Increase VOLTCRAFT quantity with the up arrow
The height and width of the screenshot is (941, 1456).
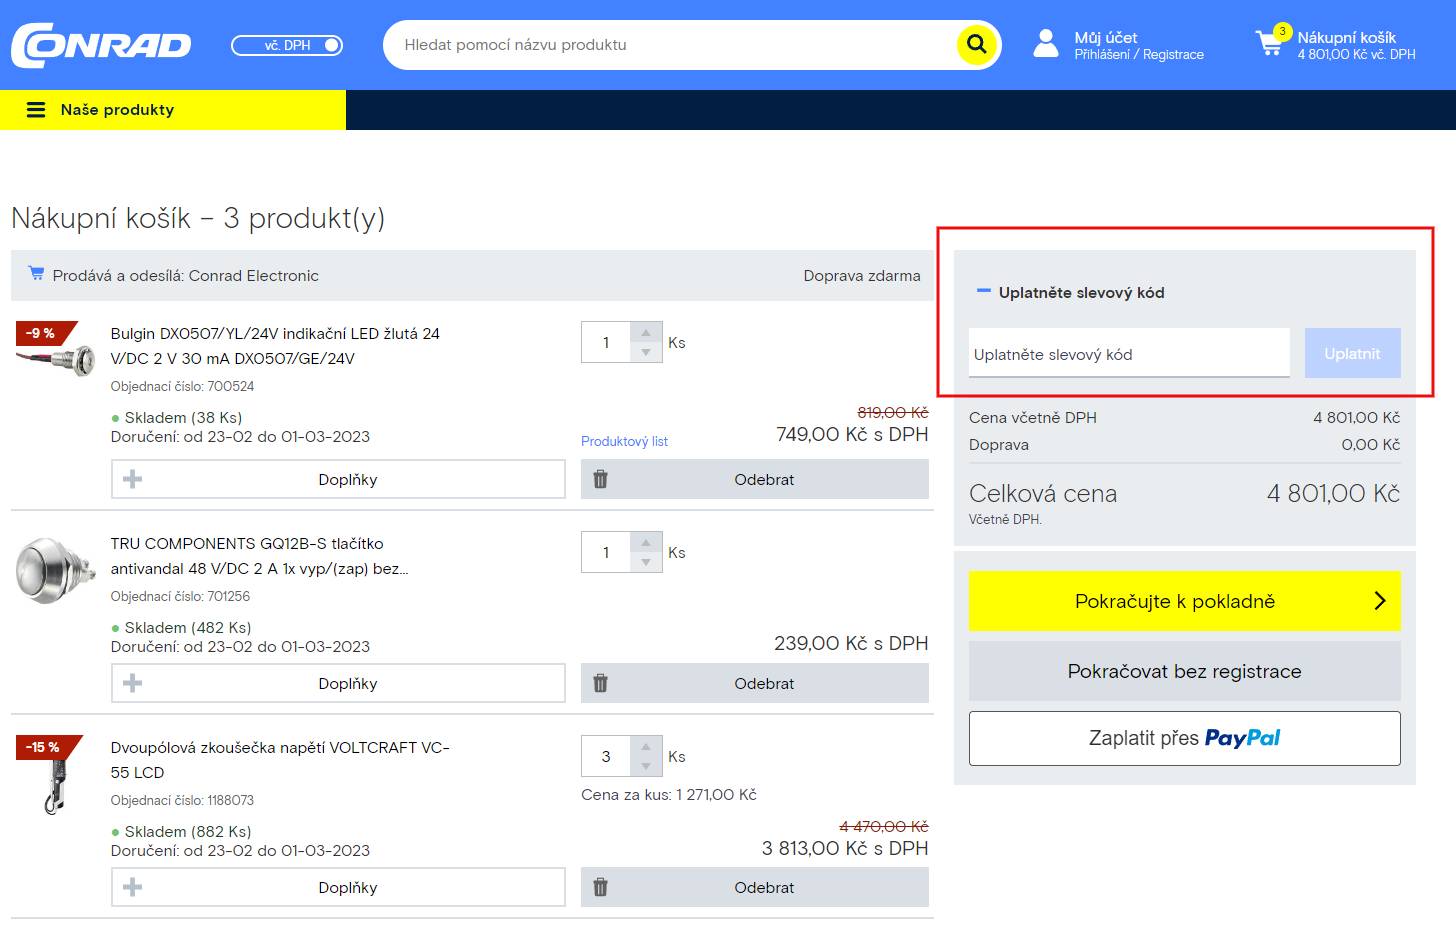(646, 748)
